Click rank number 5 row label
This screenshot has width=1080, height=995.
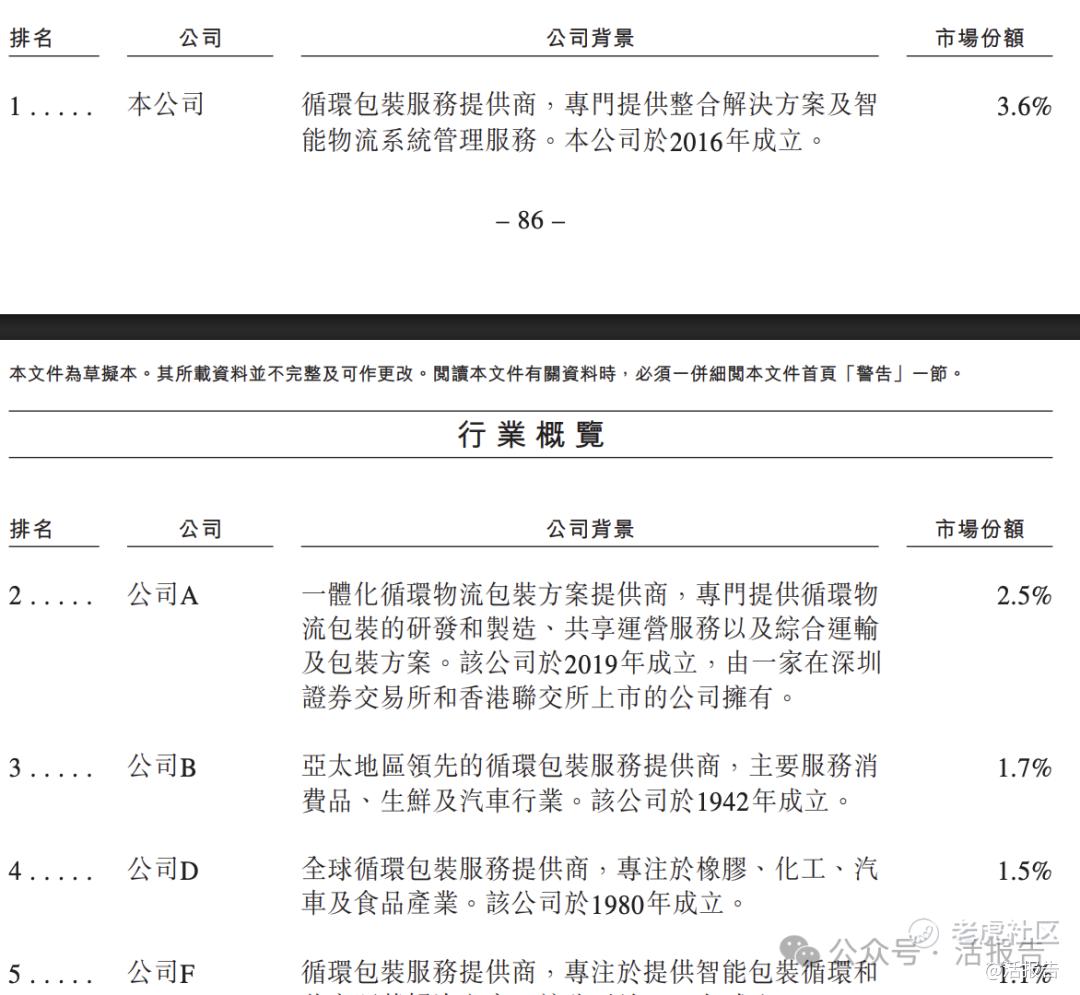click(50, 974)
